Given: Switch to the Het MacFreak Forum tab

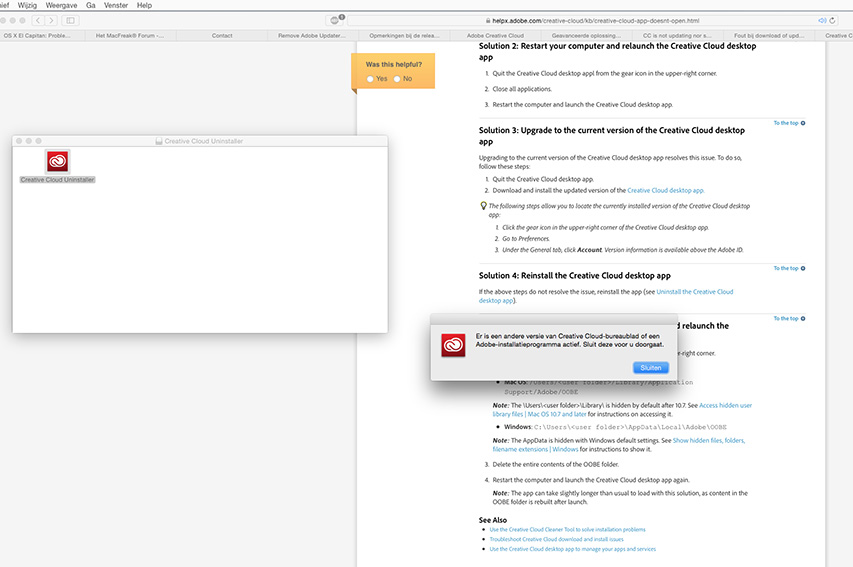Looking at the screenshot, I should 130,35.
